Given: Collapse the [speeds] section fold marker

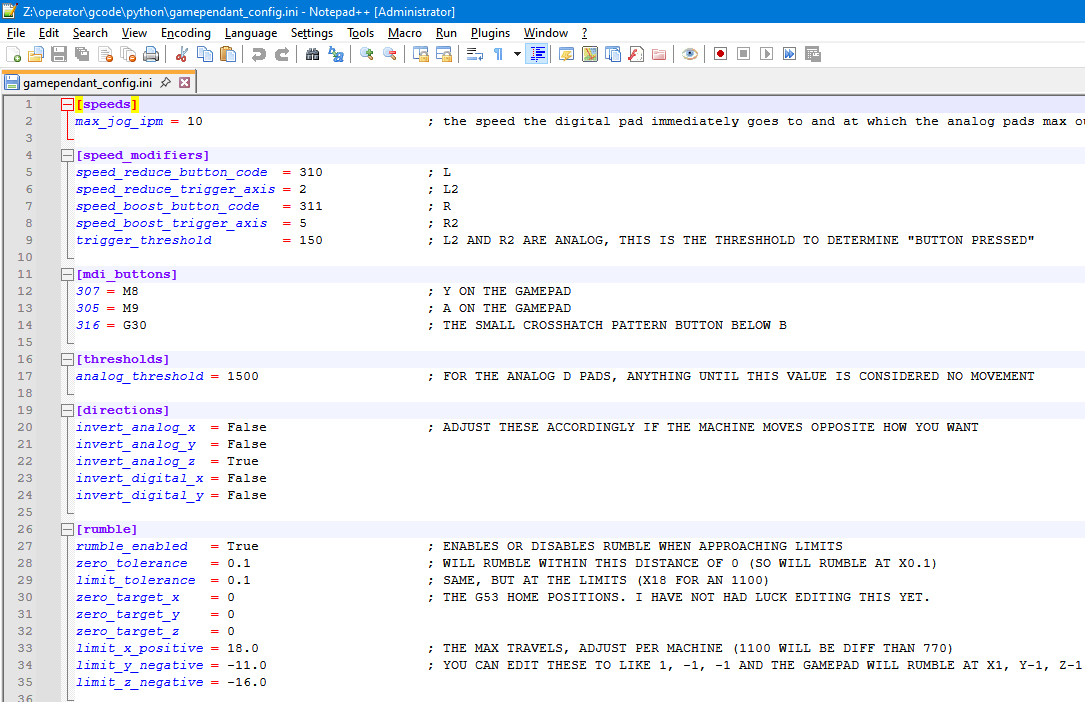Looking at the screenshot, I should click(x=67, y=104).
